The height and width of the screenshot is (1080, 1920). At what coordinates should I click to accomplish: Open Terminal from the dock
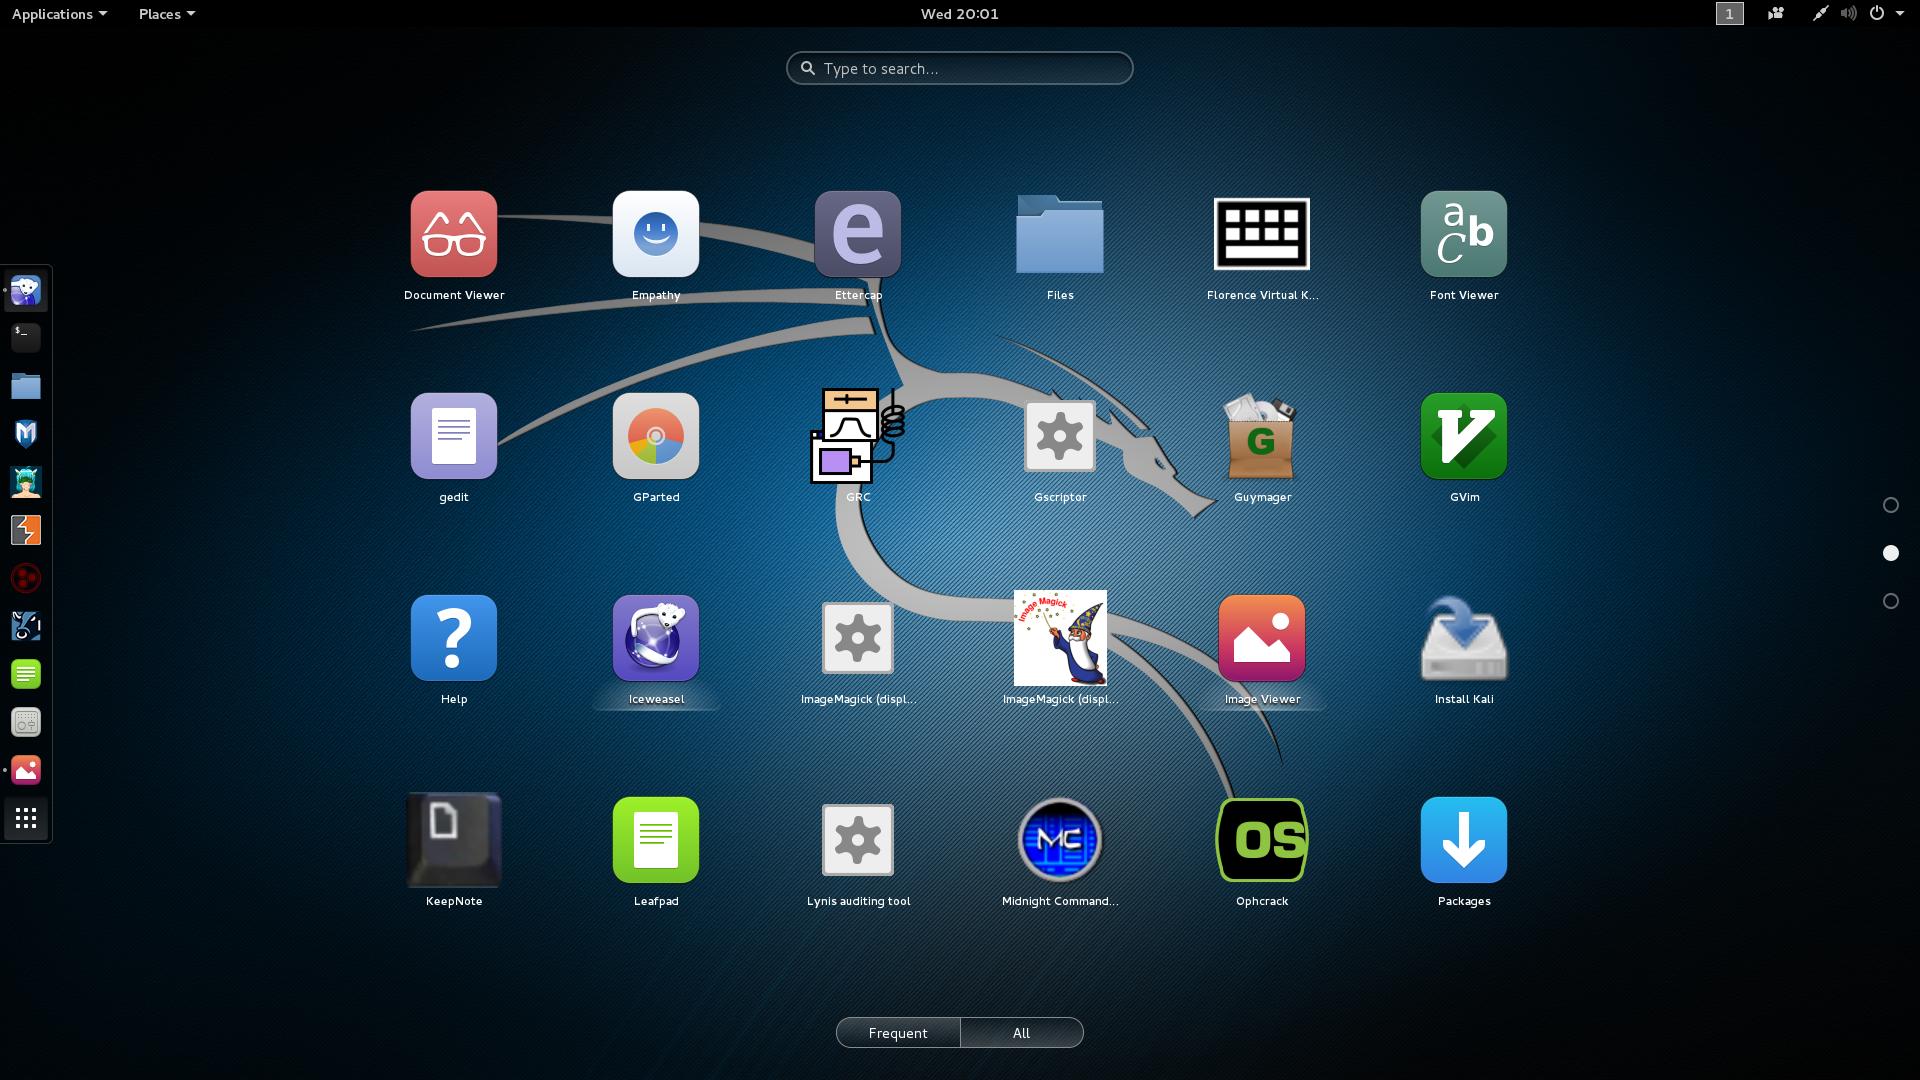26,338
